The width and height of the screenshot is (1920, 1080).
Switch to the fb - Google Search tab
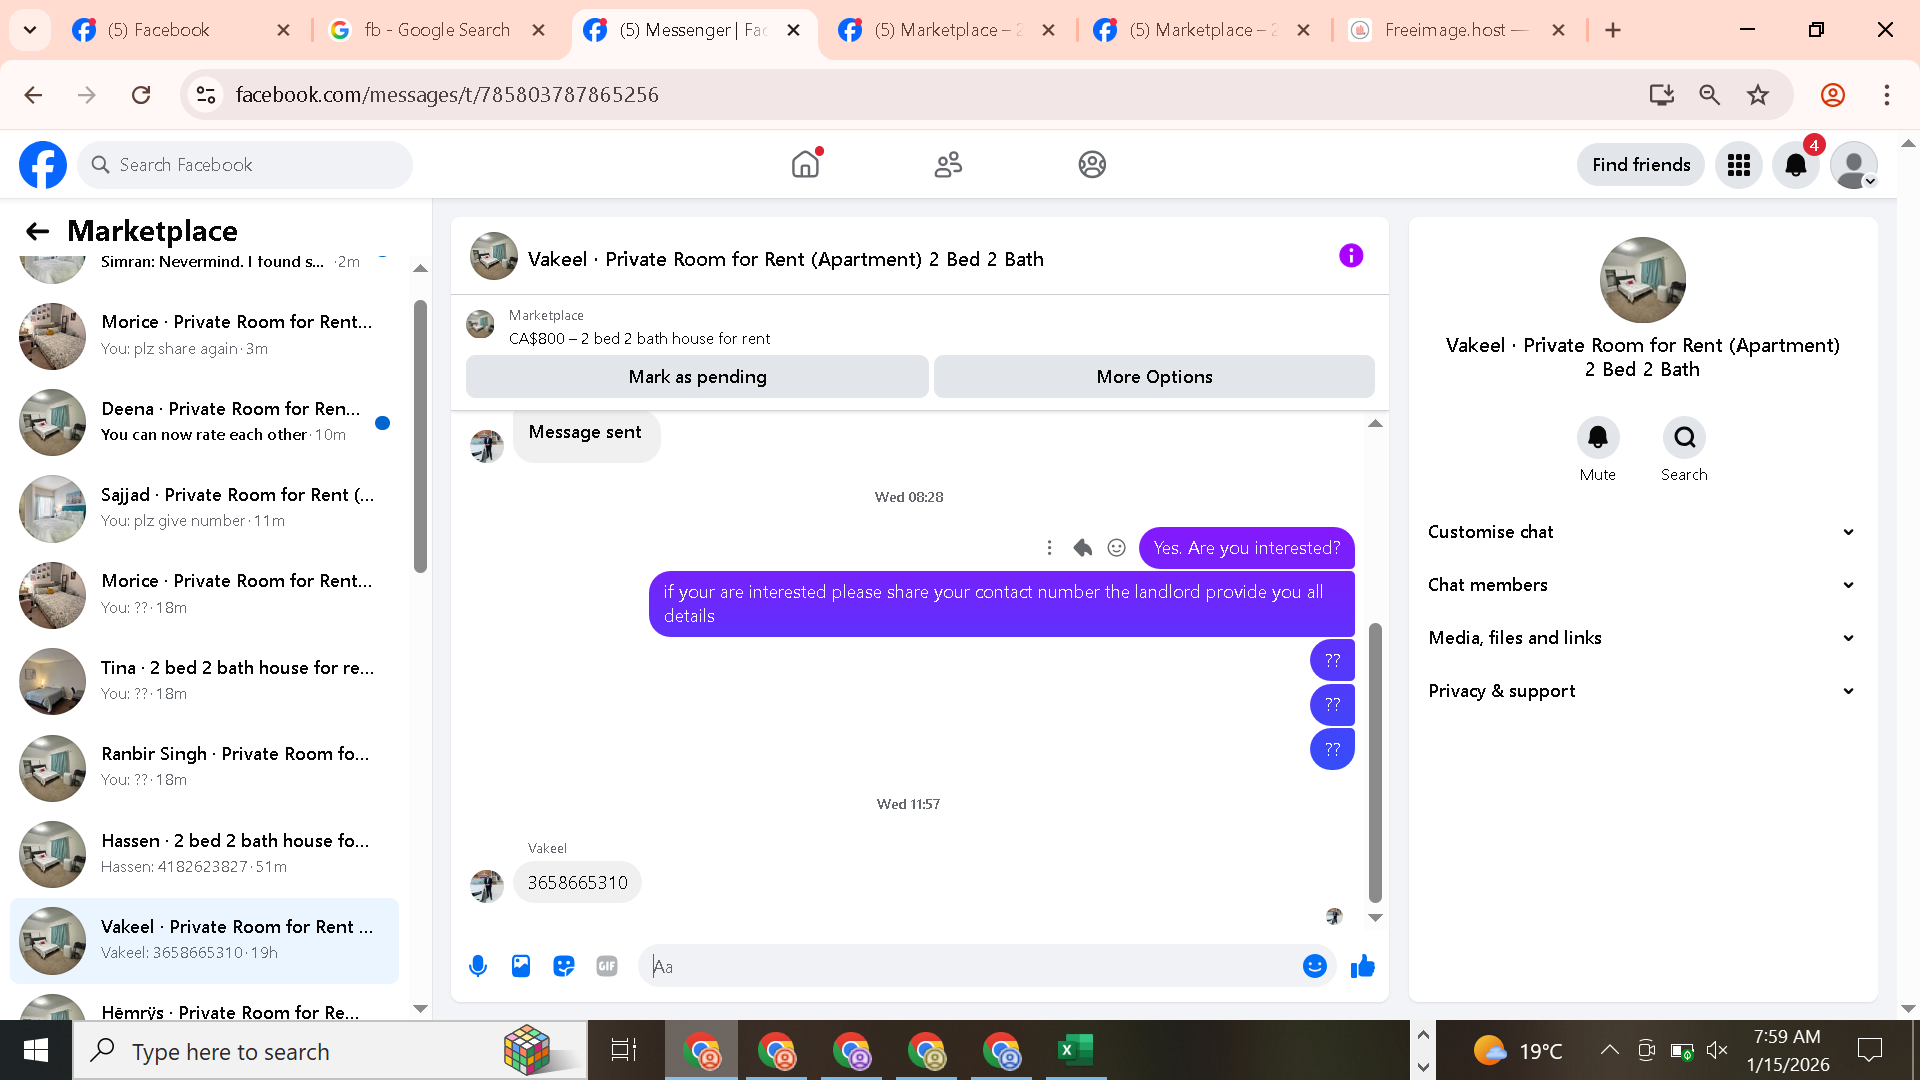(x=437, y=30)
